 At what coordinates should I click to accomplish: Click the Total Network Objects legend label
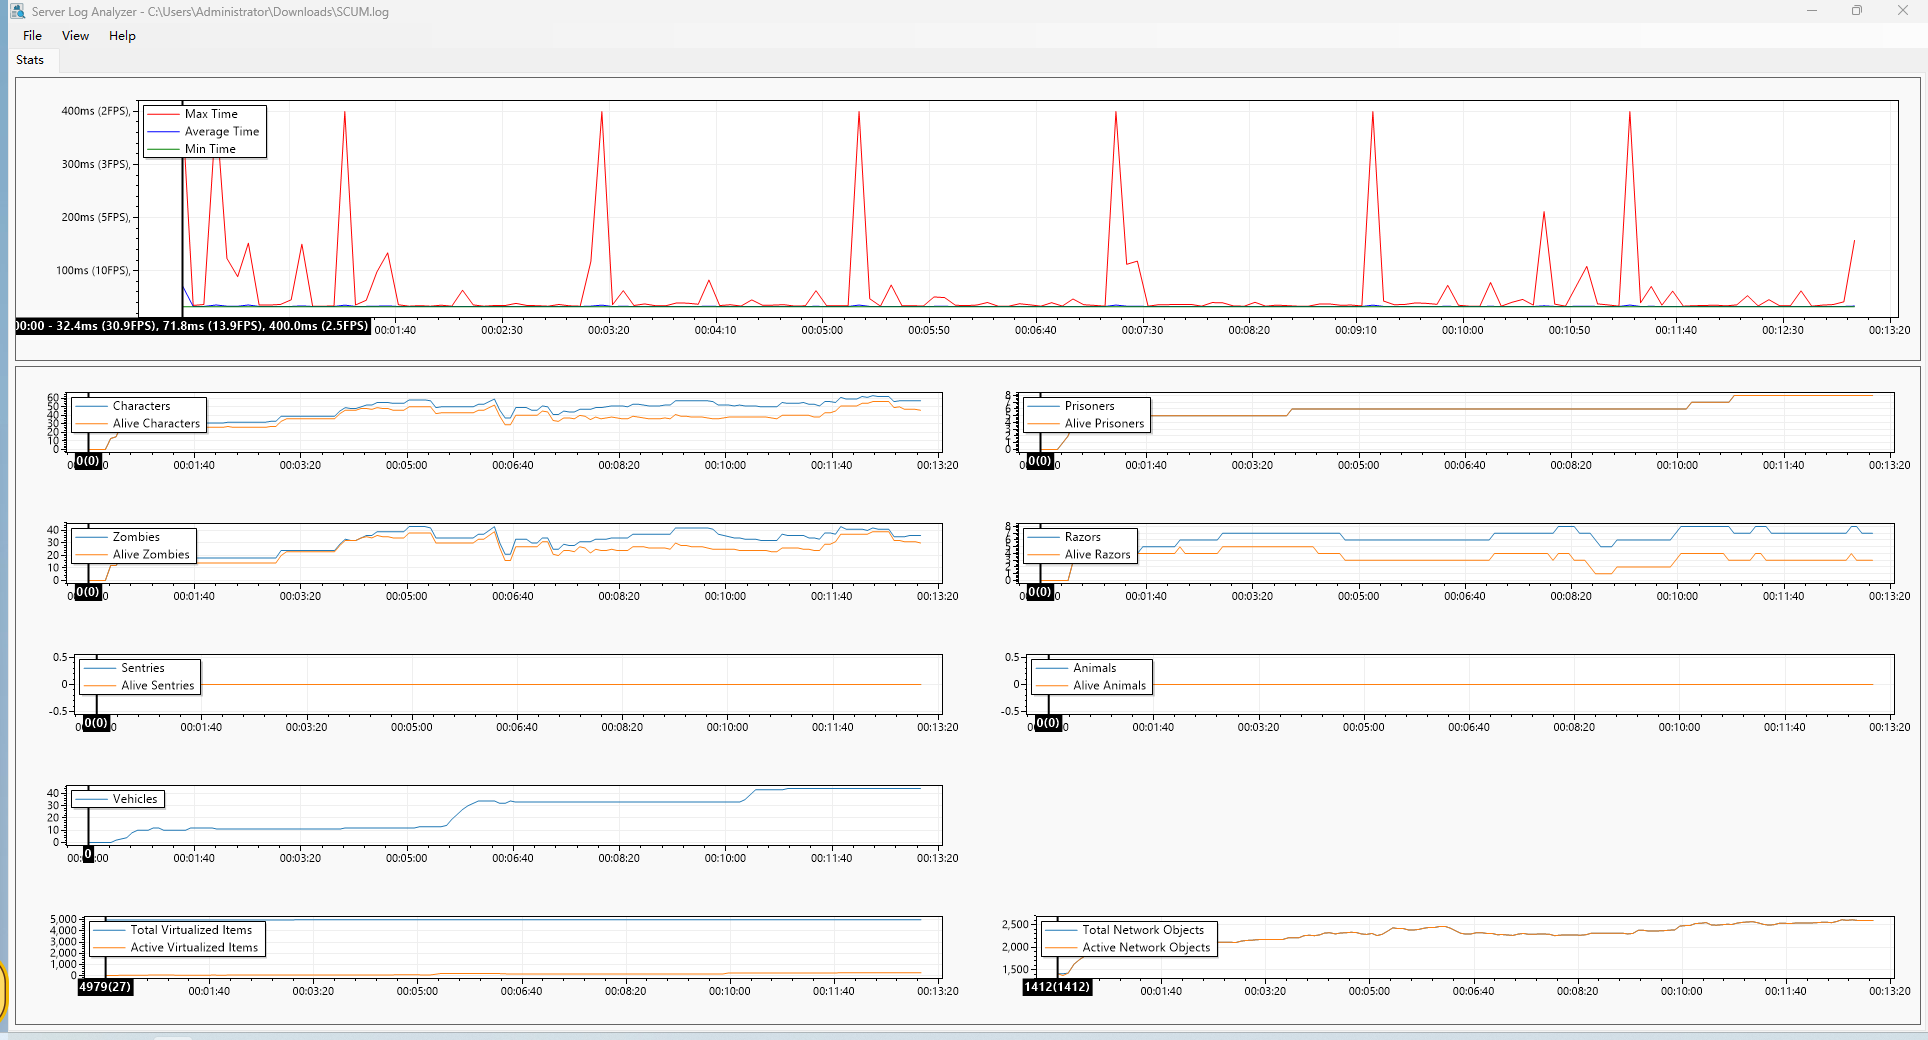[x=1143, y=930]
